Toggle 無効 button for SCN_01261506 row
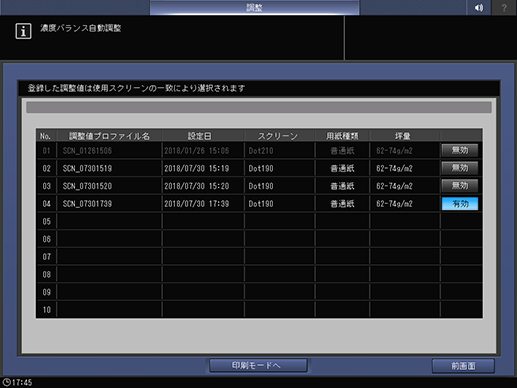The width and height of the screenshot is (517, 388). 460,150
